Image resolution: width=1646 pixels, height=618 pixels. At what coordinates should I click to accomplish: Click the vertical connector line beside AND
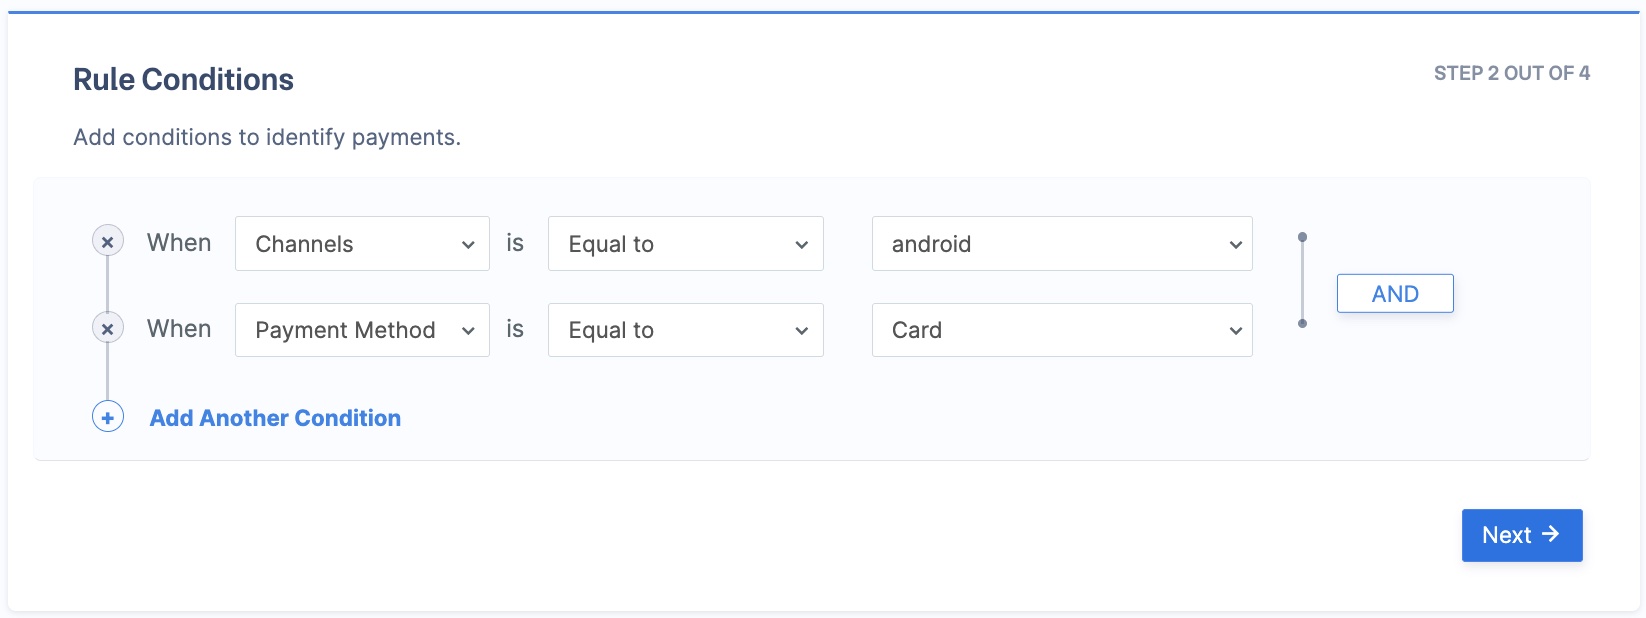[1302, 281]
